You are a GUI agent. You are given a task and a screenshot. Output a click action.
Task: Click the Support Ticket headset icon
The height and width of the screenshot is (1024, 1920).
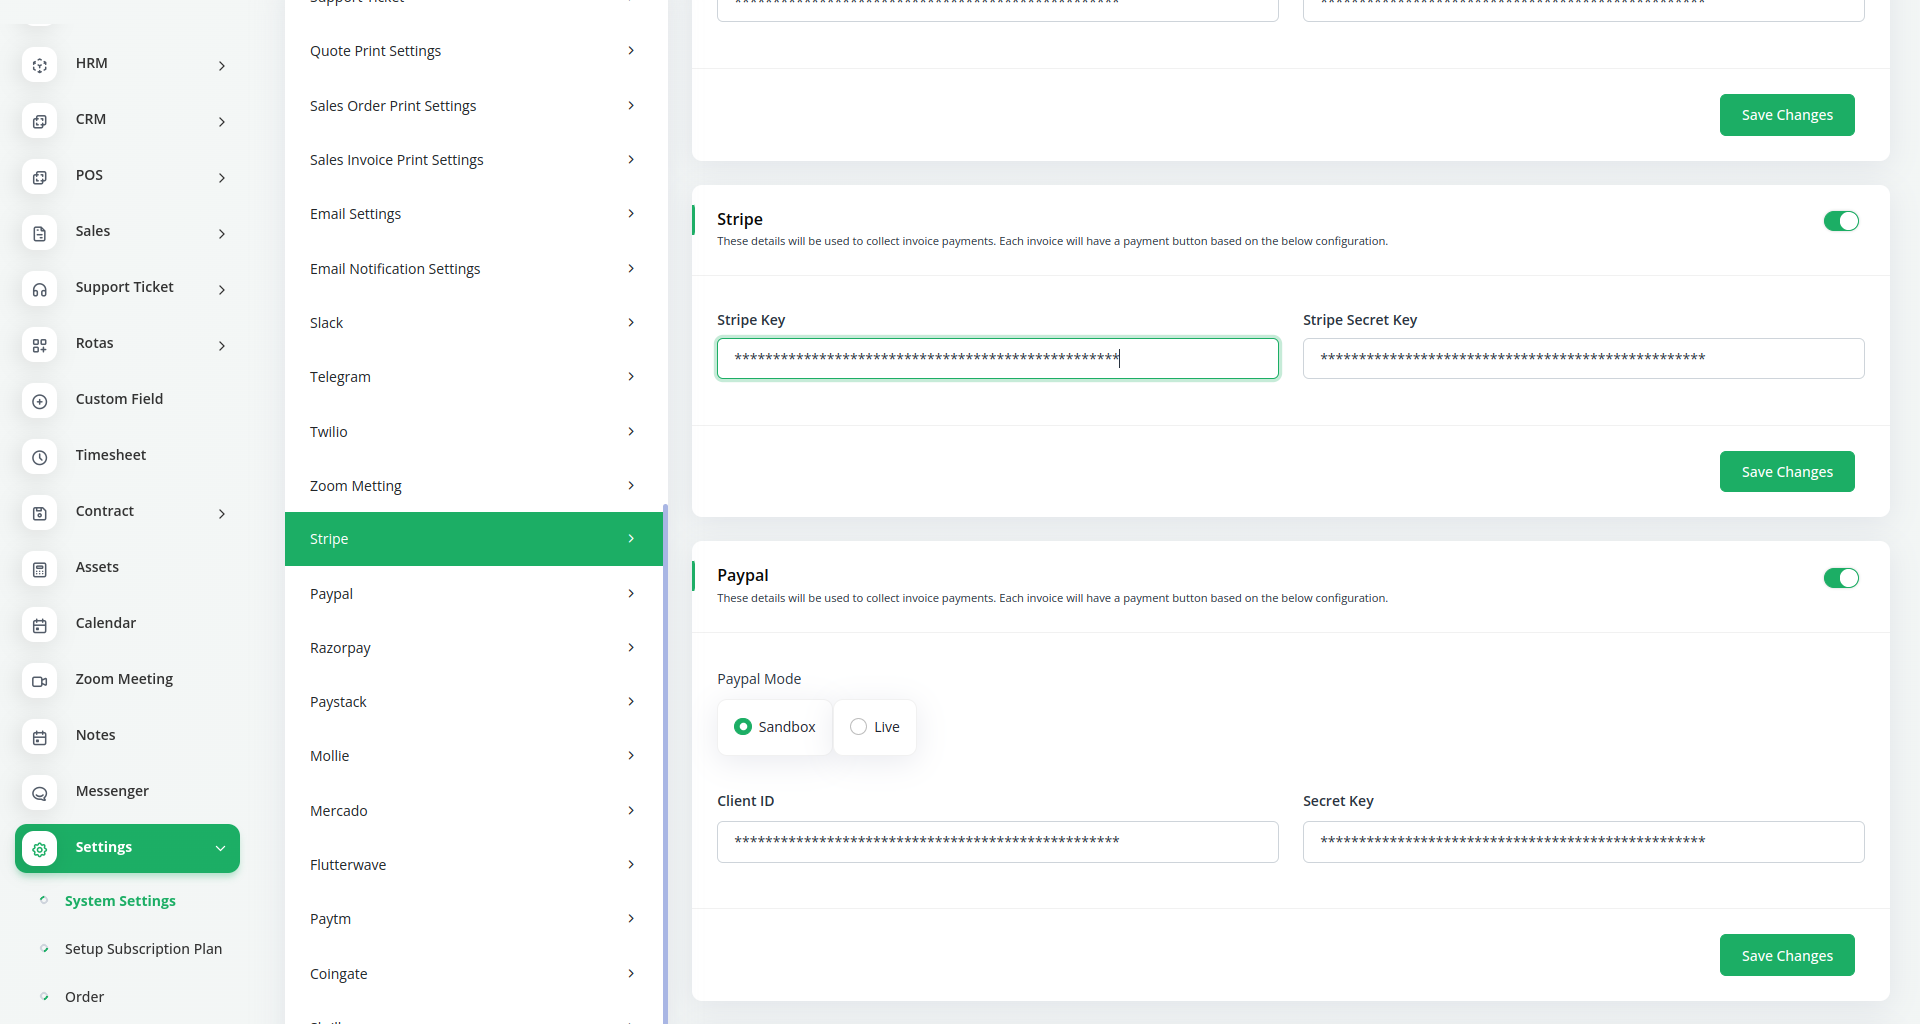pyautogui.click(x=39, y=289)
